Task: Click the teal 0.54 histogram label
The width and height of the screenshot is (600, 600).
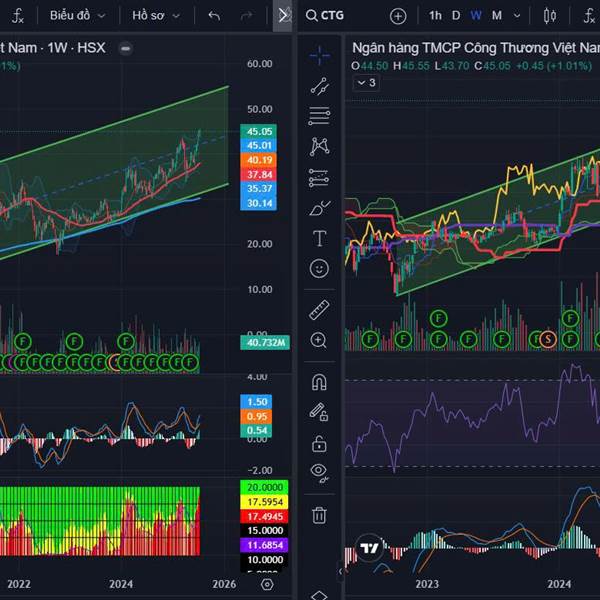Action: pos(256,430)
